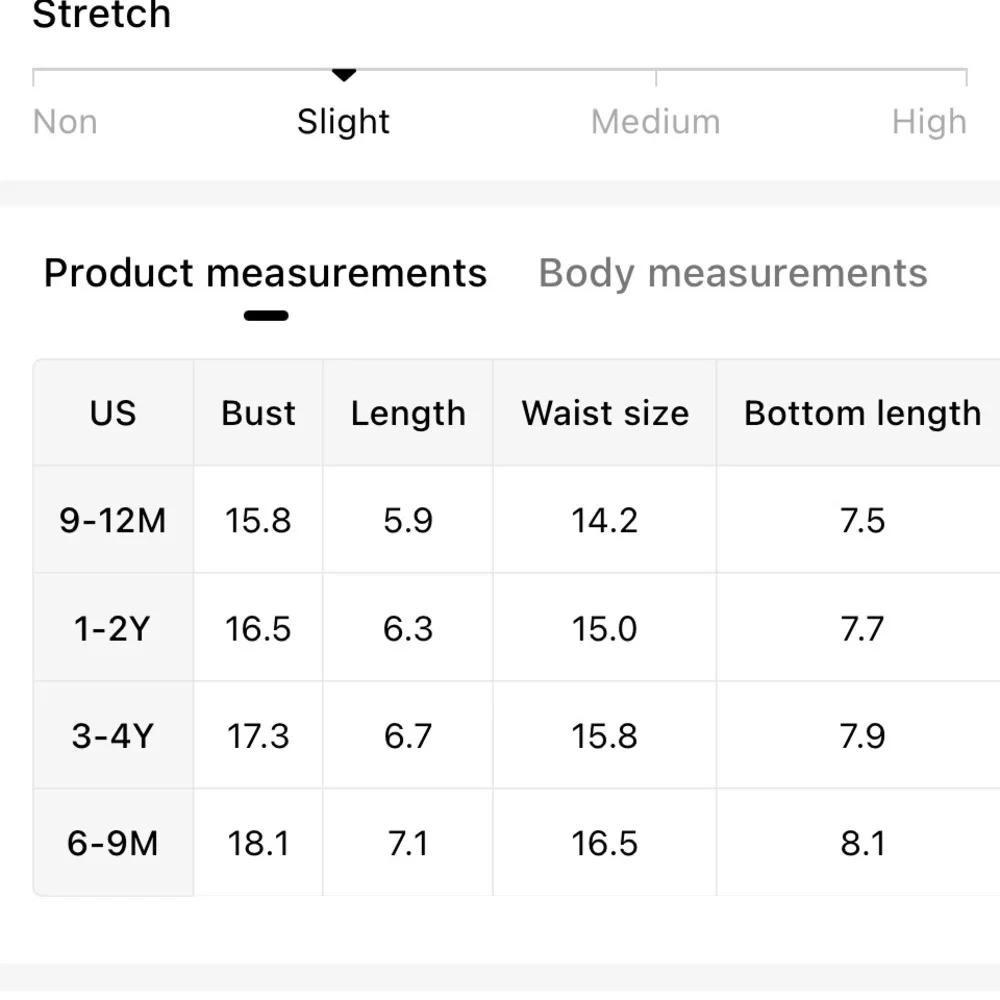Viewport: 1000px width, 1000px height.
Task: Switch to Body measurements tab
Action: tap(733, 274)
